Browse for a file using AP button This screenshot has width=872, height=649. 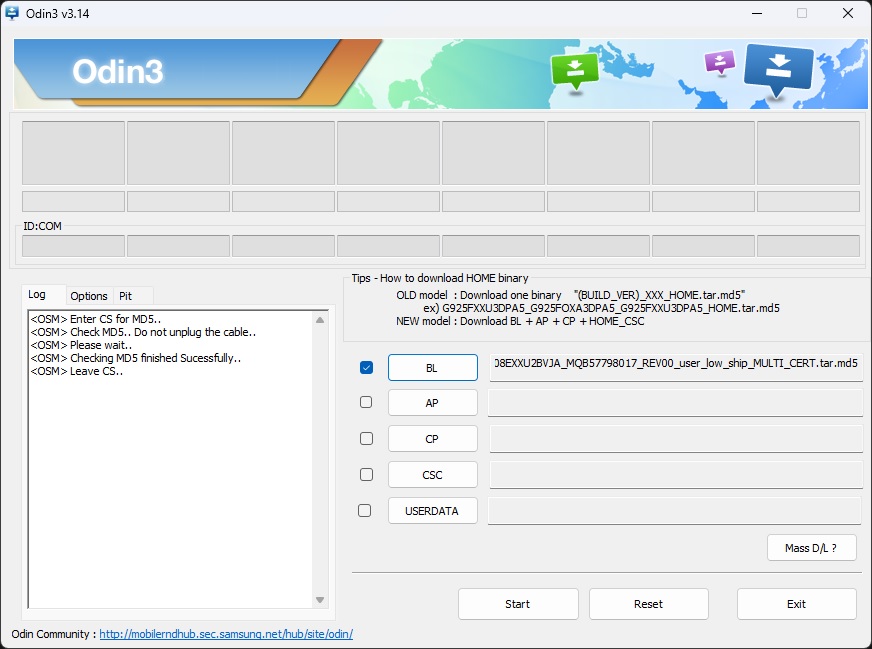coord(432,403)
